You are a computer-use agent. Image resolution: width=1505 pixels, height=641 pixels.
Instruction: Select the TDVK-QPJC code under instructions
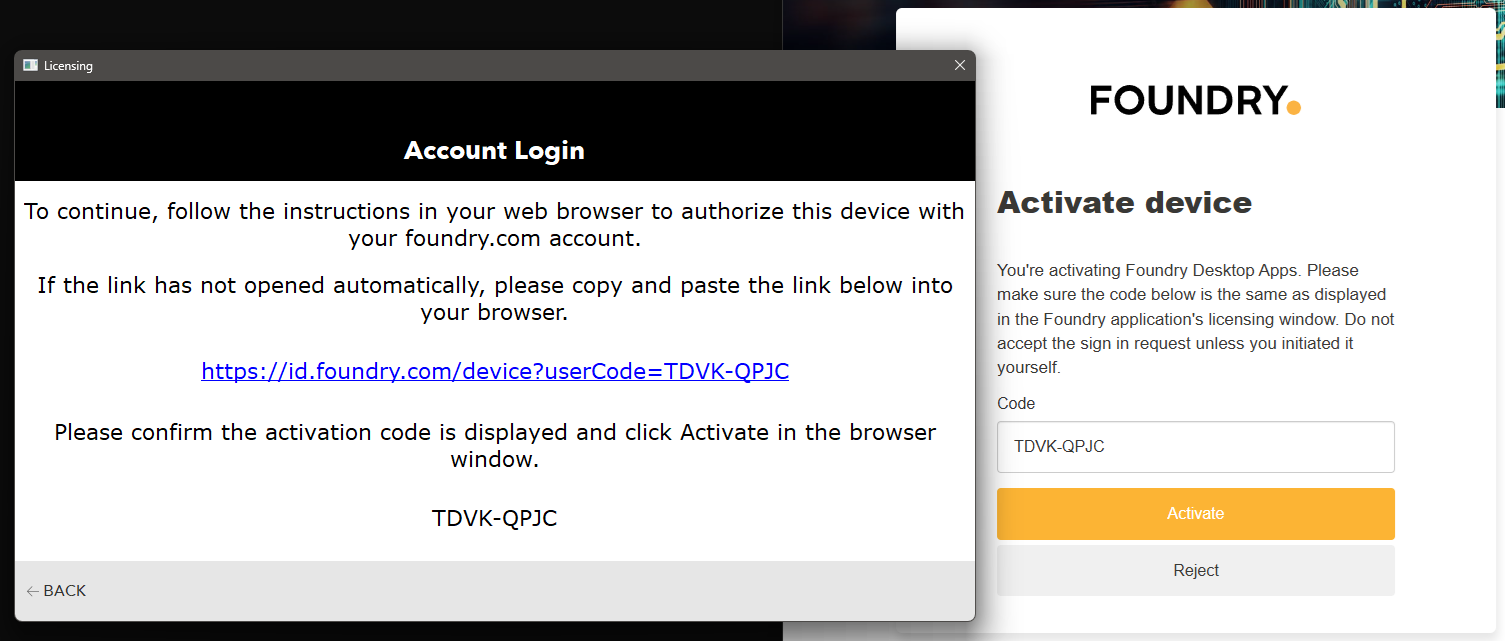(495, 518)
